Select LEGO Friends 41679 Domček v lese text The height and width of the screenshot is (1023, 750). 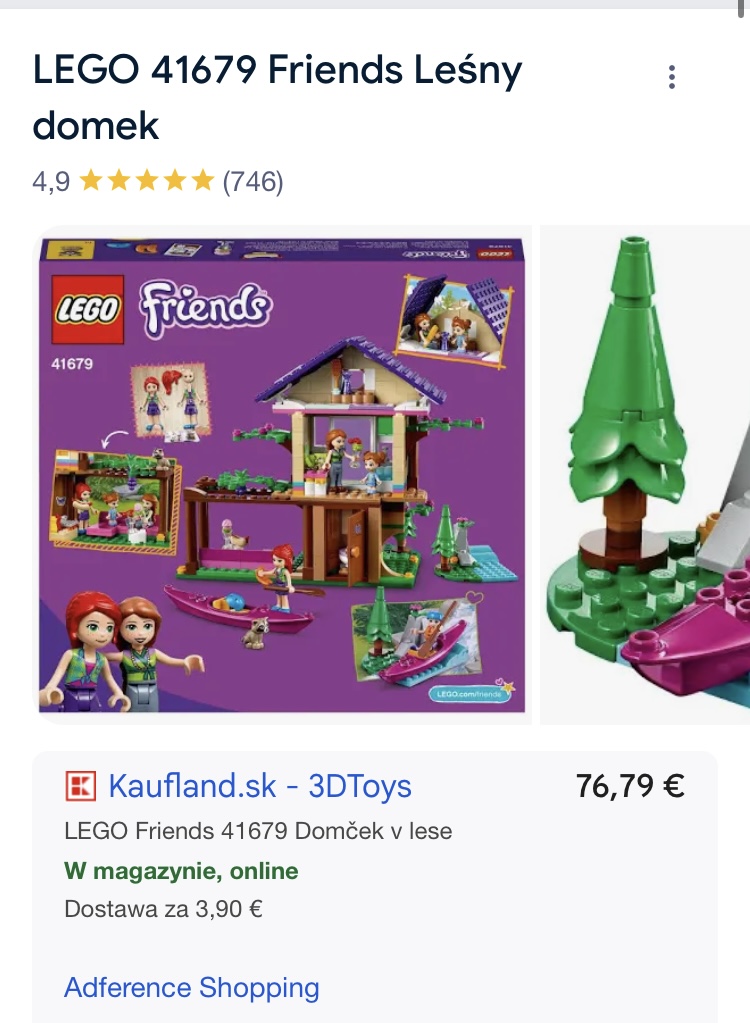point(258,831)
